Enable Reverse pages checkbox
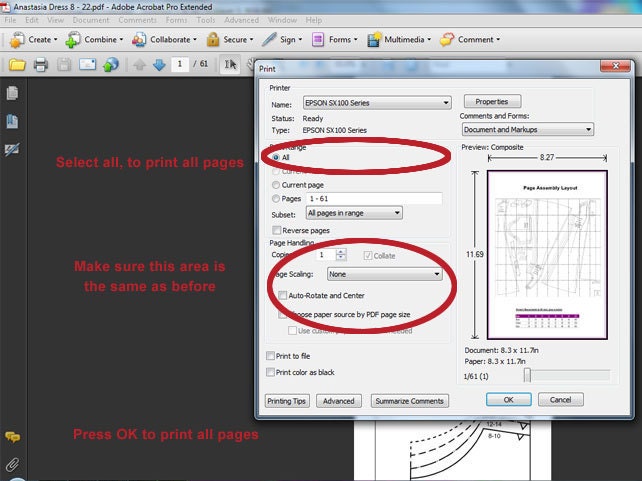 pos(277,230)
